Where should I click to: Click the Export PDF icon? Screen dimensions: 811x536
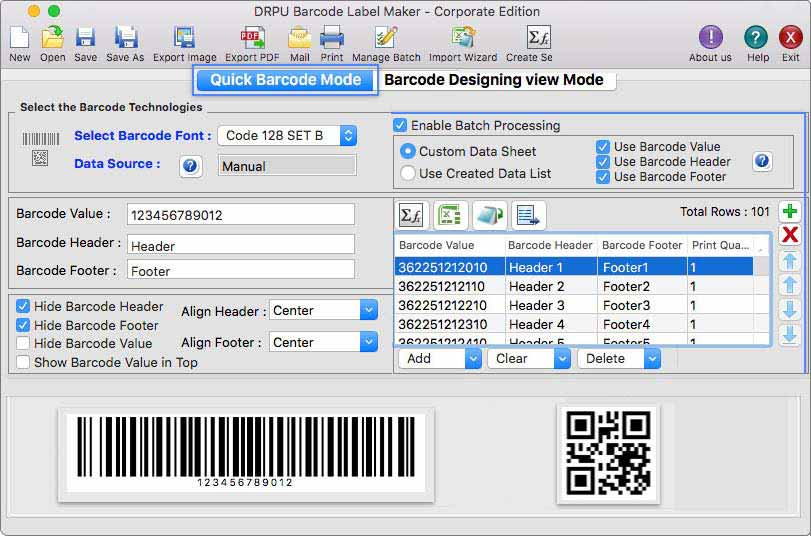click(x=252, y=38)
